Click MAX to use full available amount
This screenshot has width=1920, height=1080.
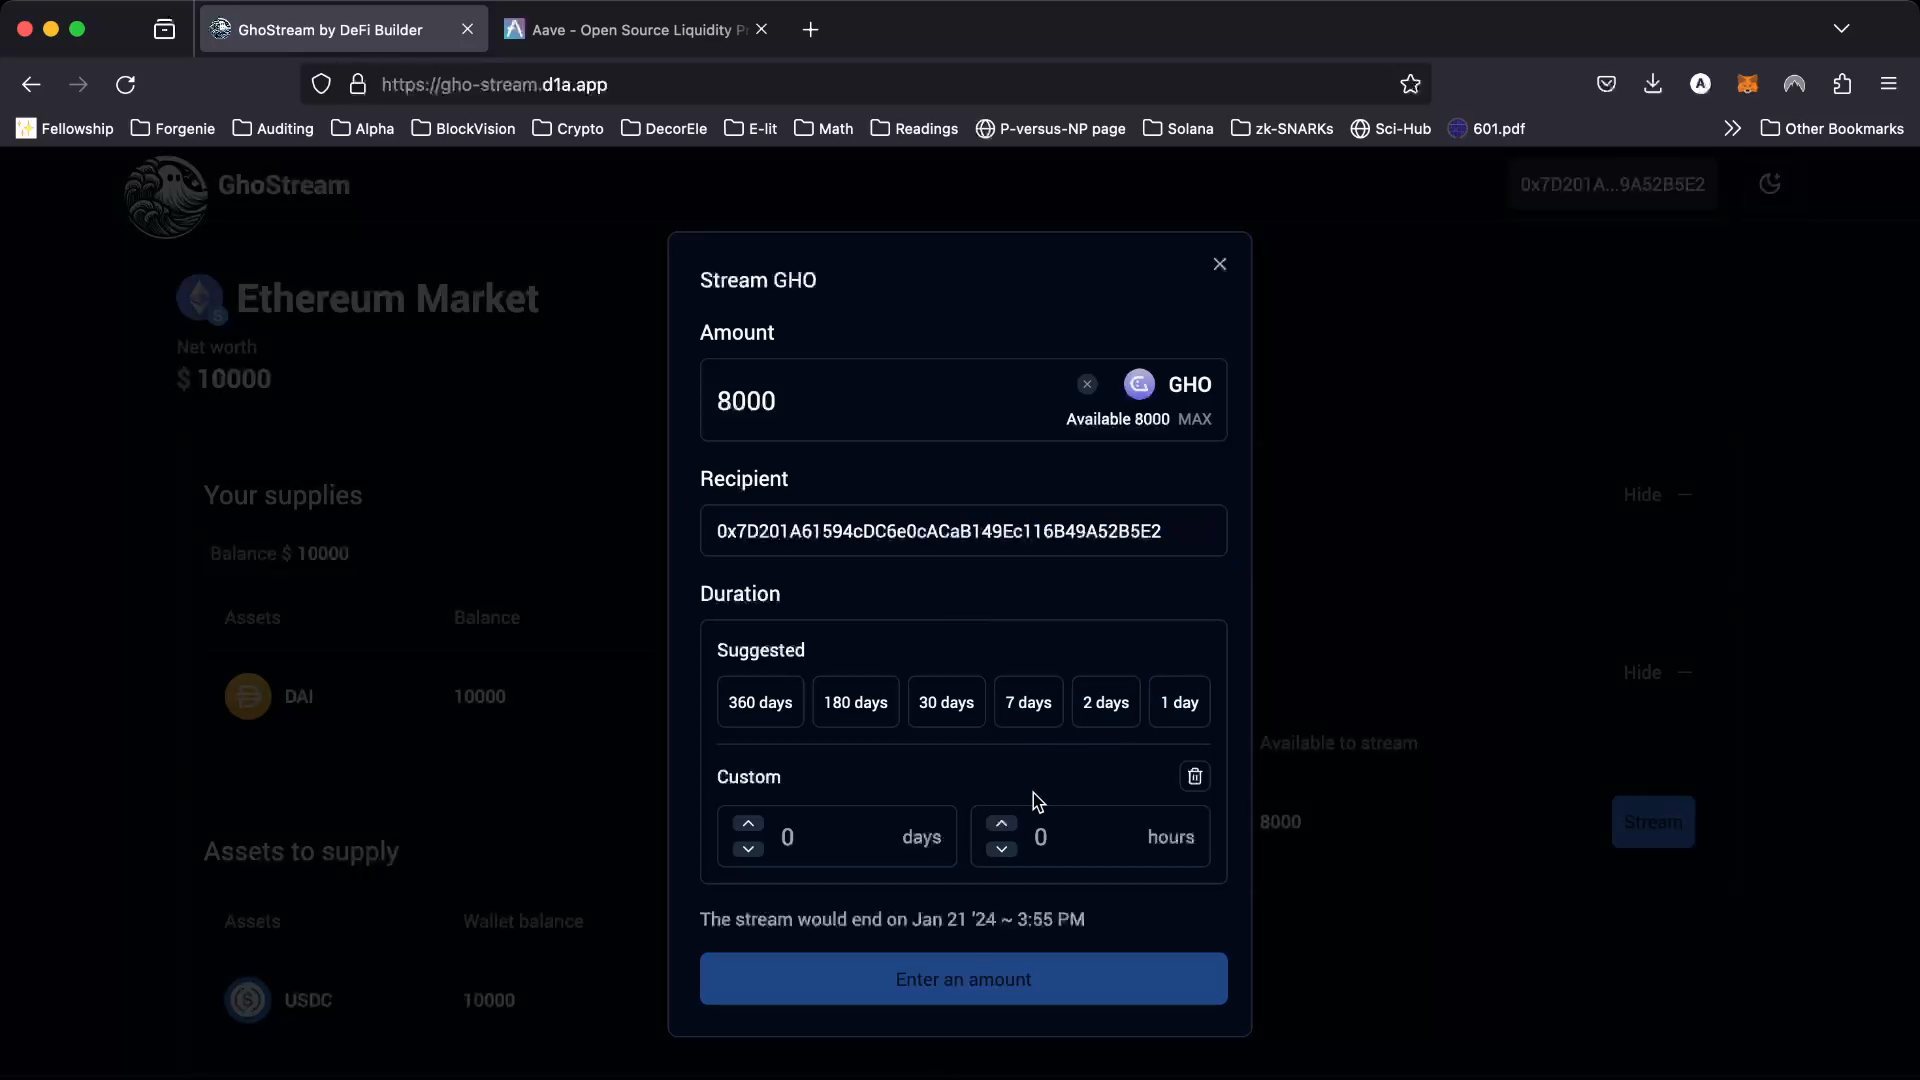(1194, 419)
